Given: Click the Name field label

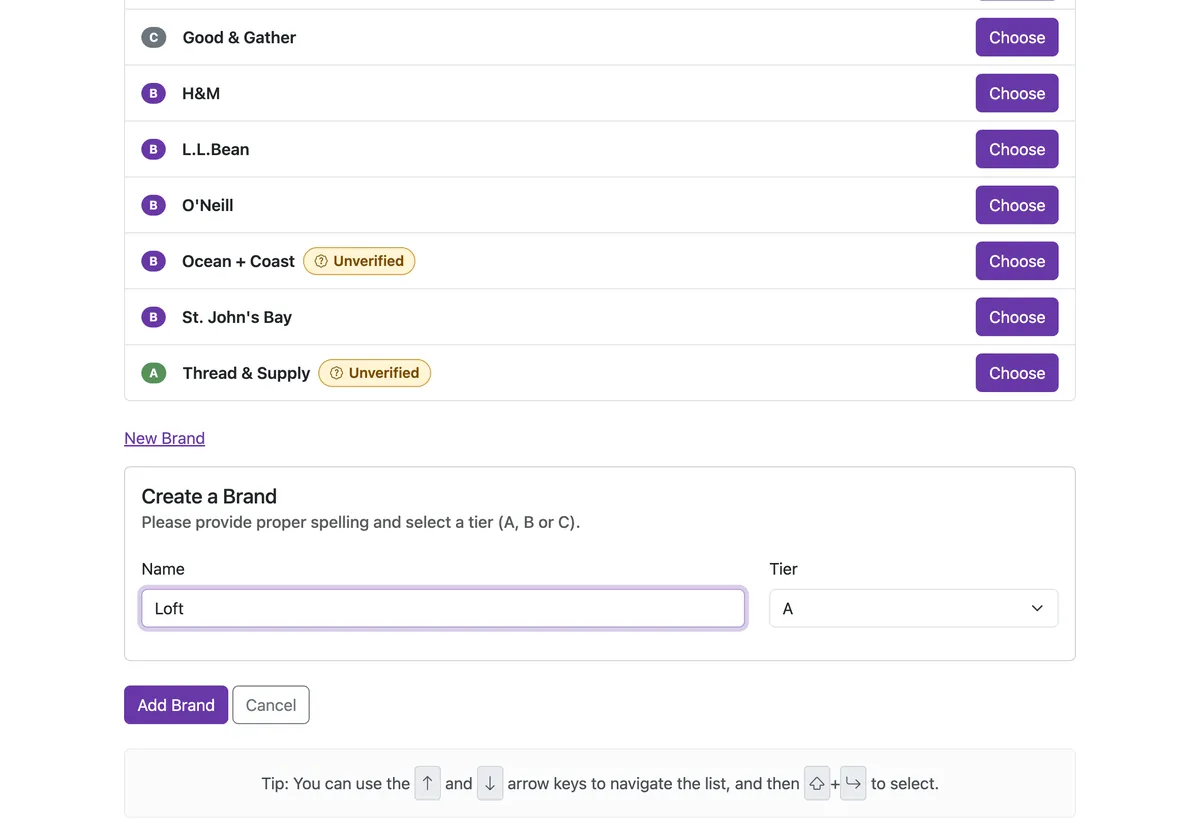Looking at the screenshot, I should tap(163, 569).
